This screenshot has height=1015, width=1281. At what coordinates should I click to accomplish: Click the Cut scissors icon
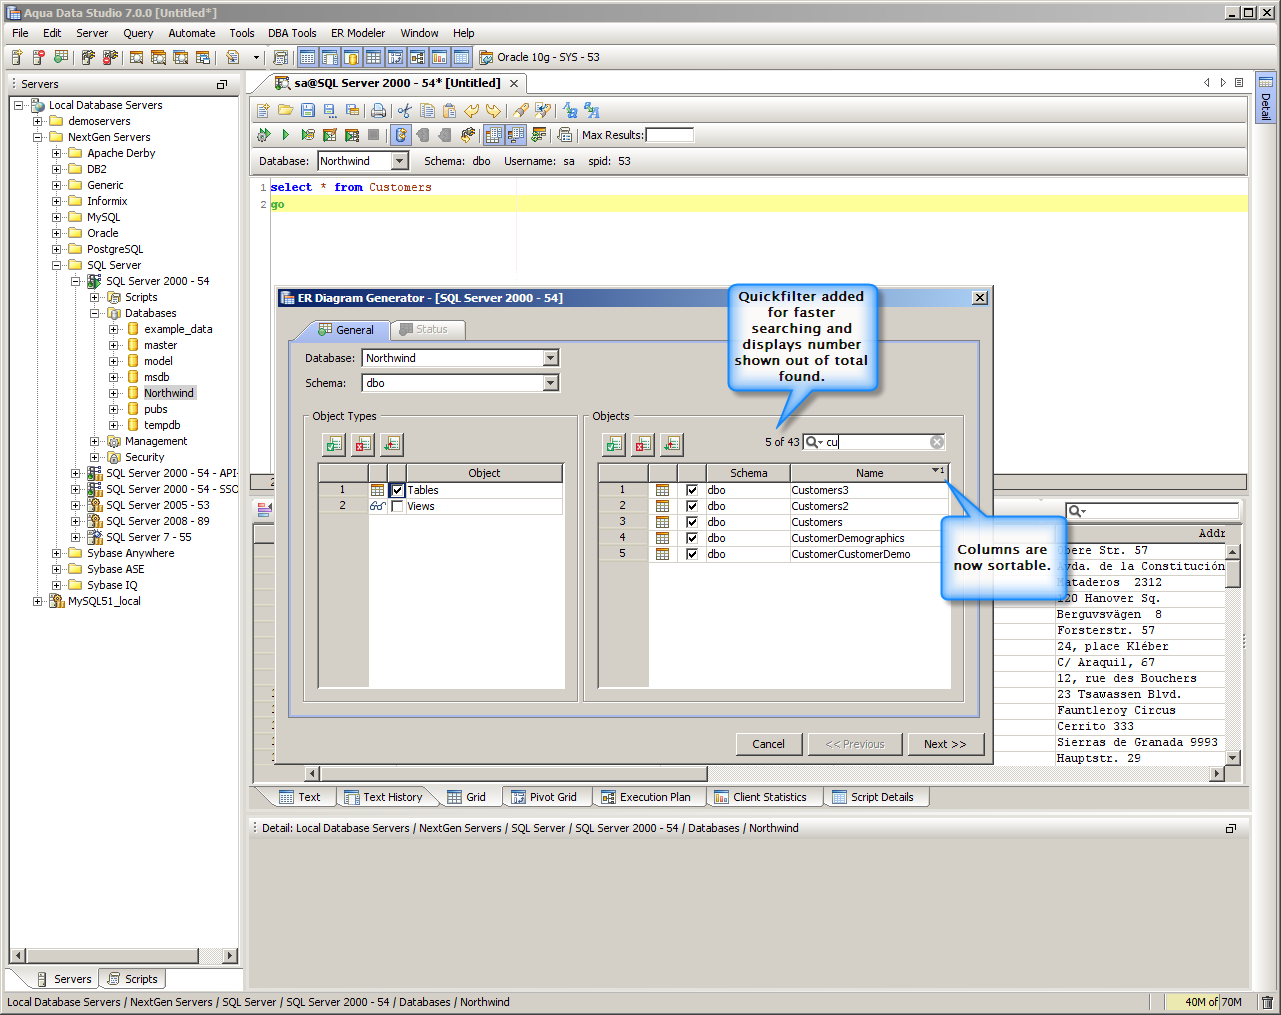[x=404, y=111]
